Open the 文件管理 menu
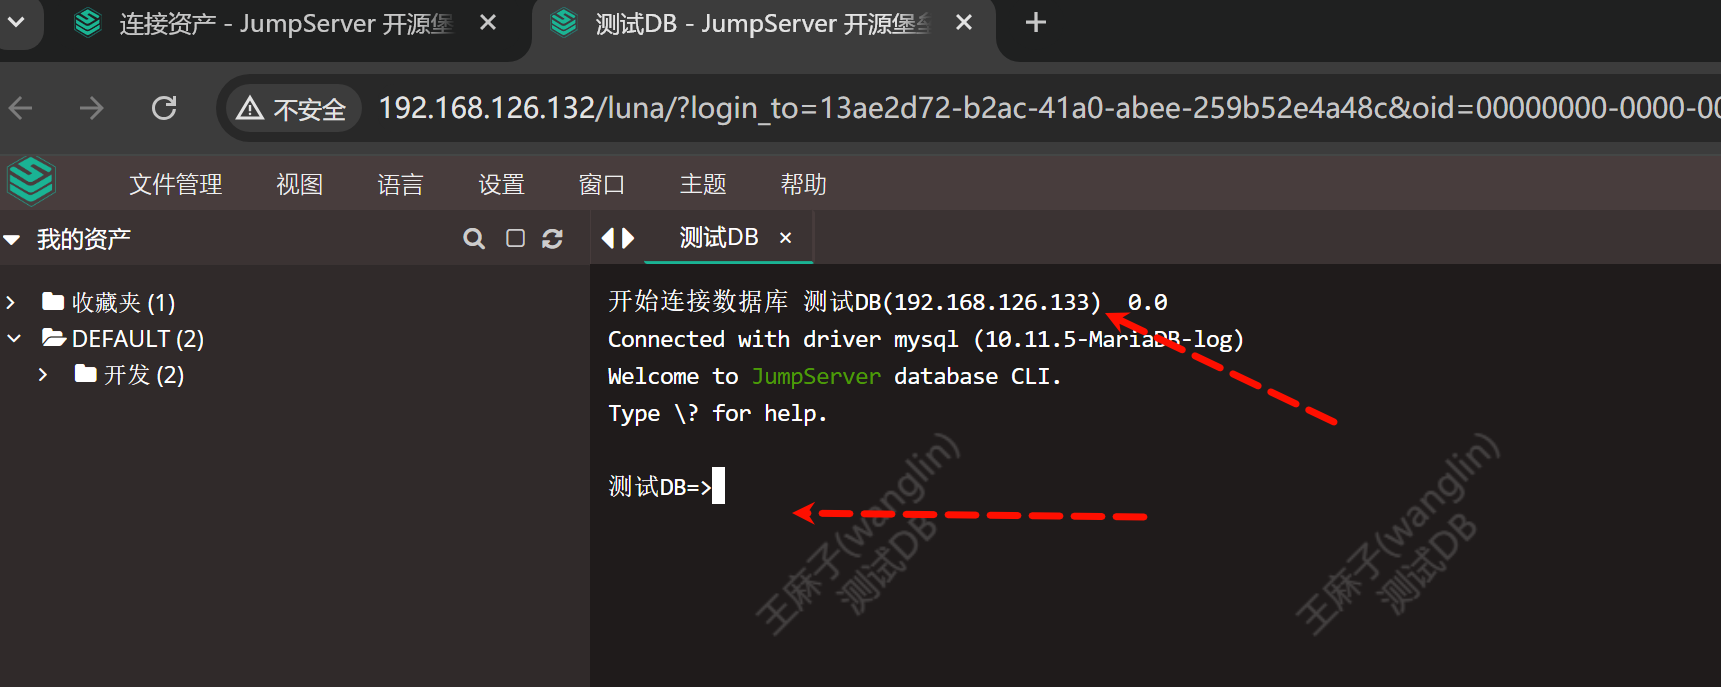 click(x=176, y=185)
